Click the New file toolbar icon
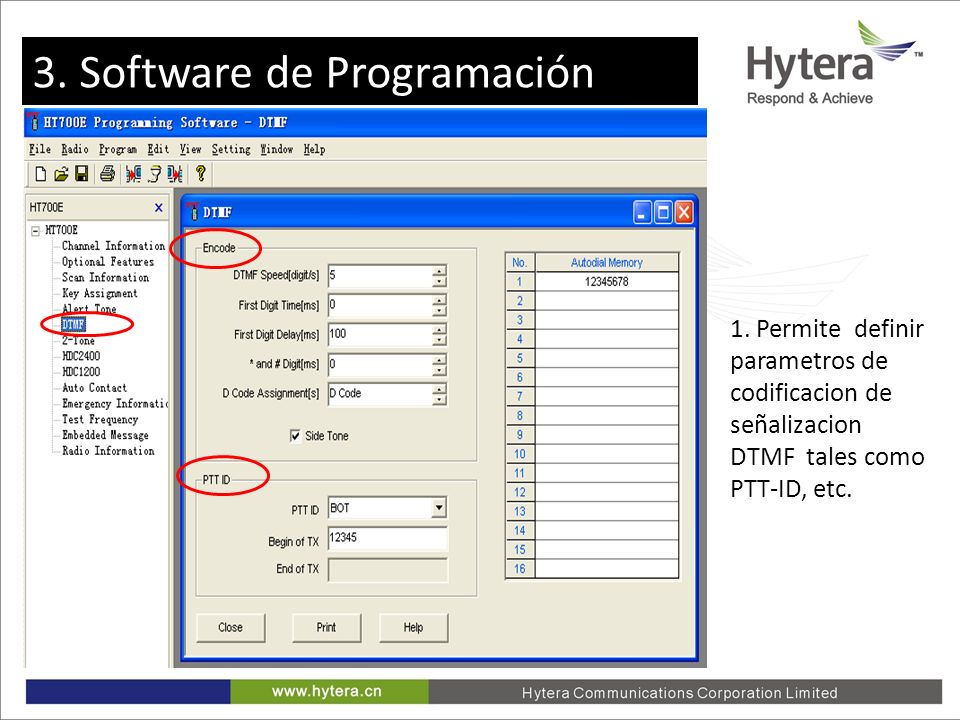The height and width of the screenshot is (720, 960). click(x=40, y=174)
